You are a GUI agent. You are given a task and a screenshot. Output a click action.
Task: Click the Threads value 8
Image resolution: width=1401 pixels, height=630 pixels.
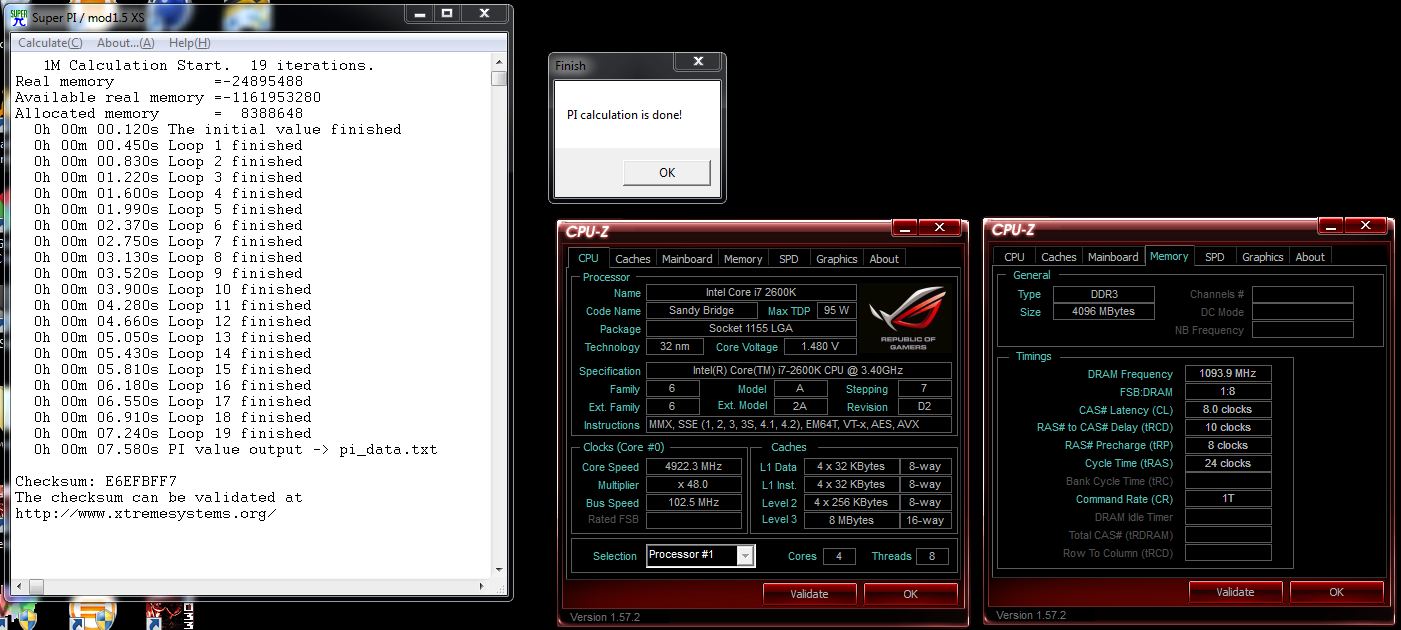tap(932, 556)
